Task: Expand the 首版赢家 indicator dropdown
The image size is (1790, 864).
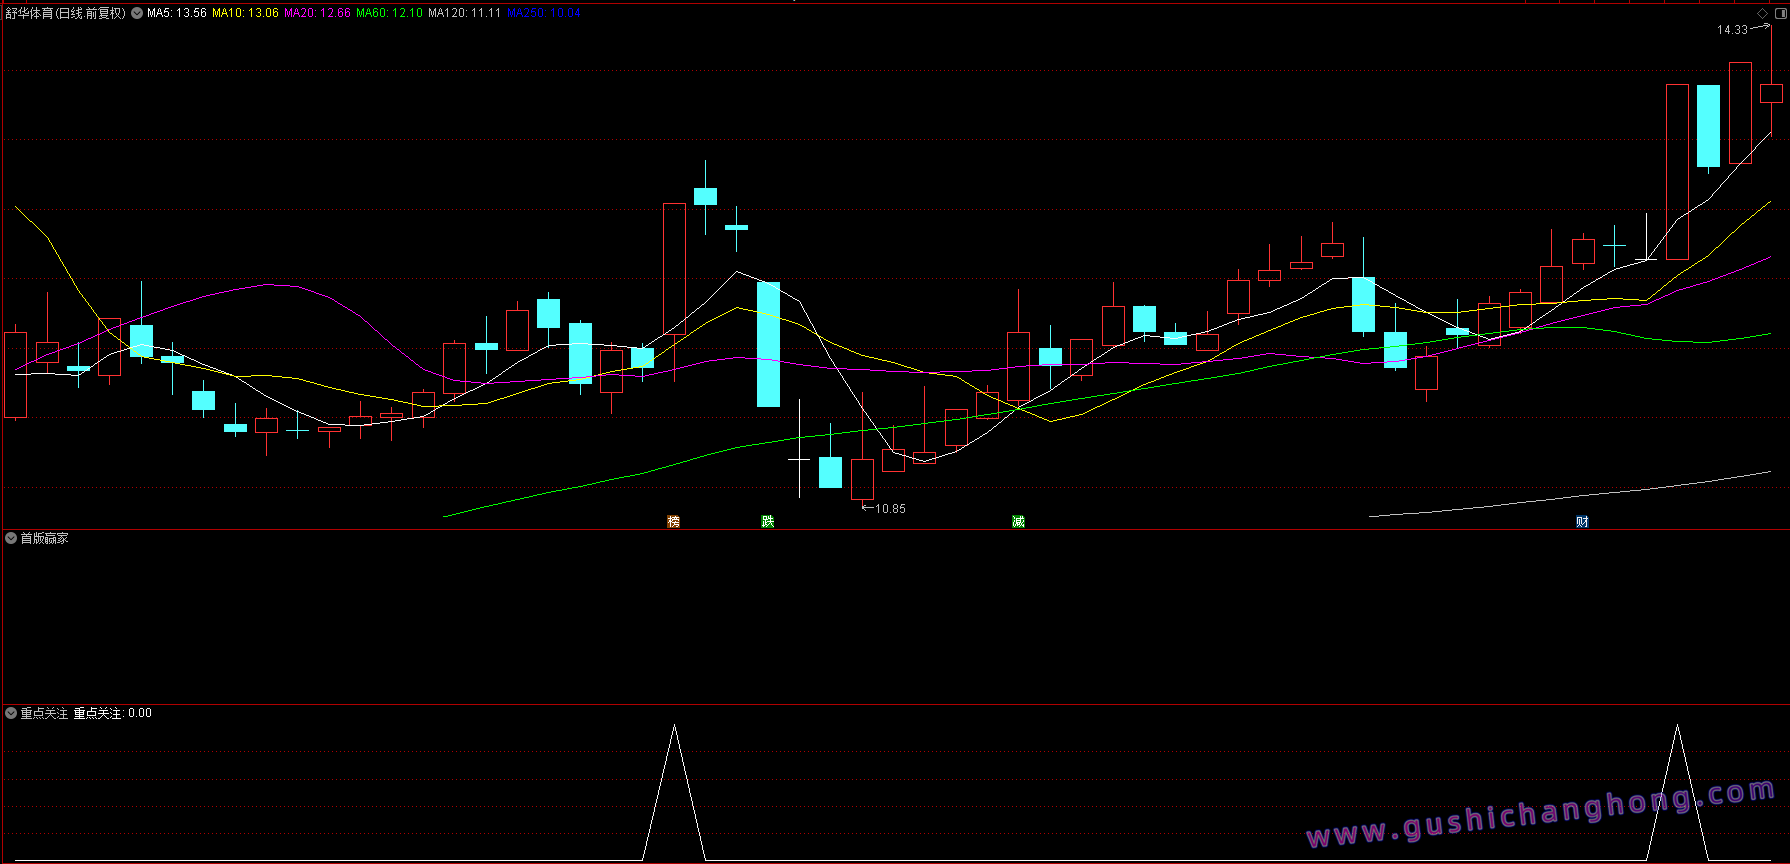Action: pos(11,538)
